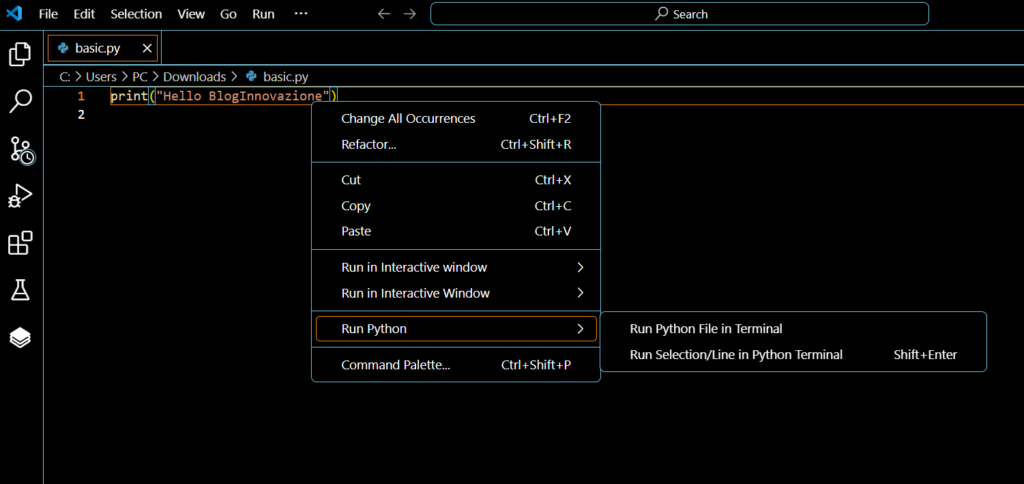The width and height of the screenshot is (1024, 484).
Task: Open the Source Control view icon
Action: point(21,150)
